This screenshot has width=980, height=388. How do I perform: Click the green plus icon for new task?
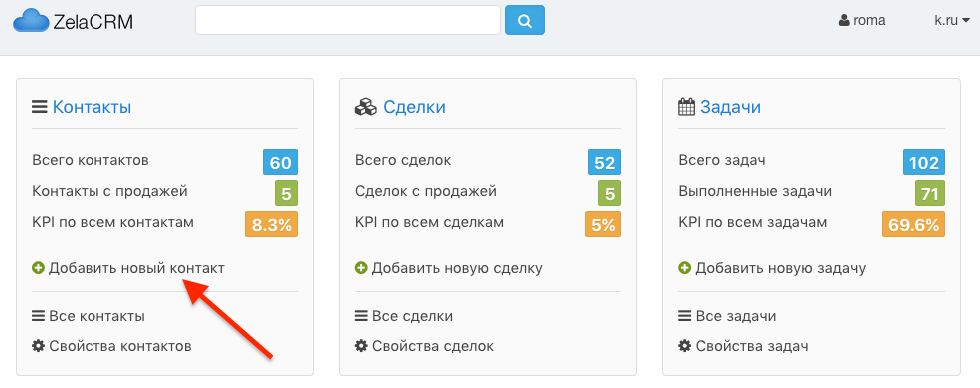click(684, 269)
